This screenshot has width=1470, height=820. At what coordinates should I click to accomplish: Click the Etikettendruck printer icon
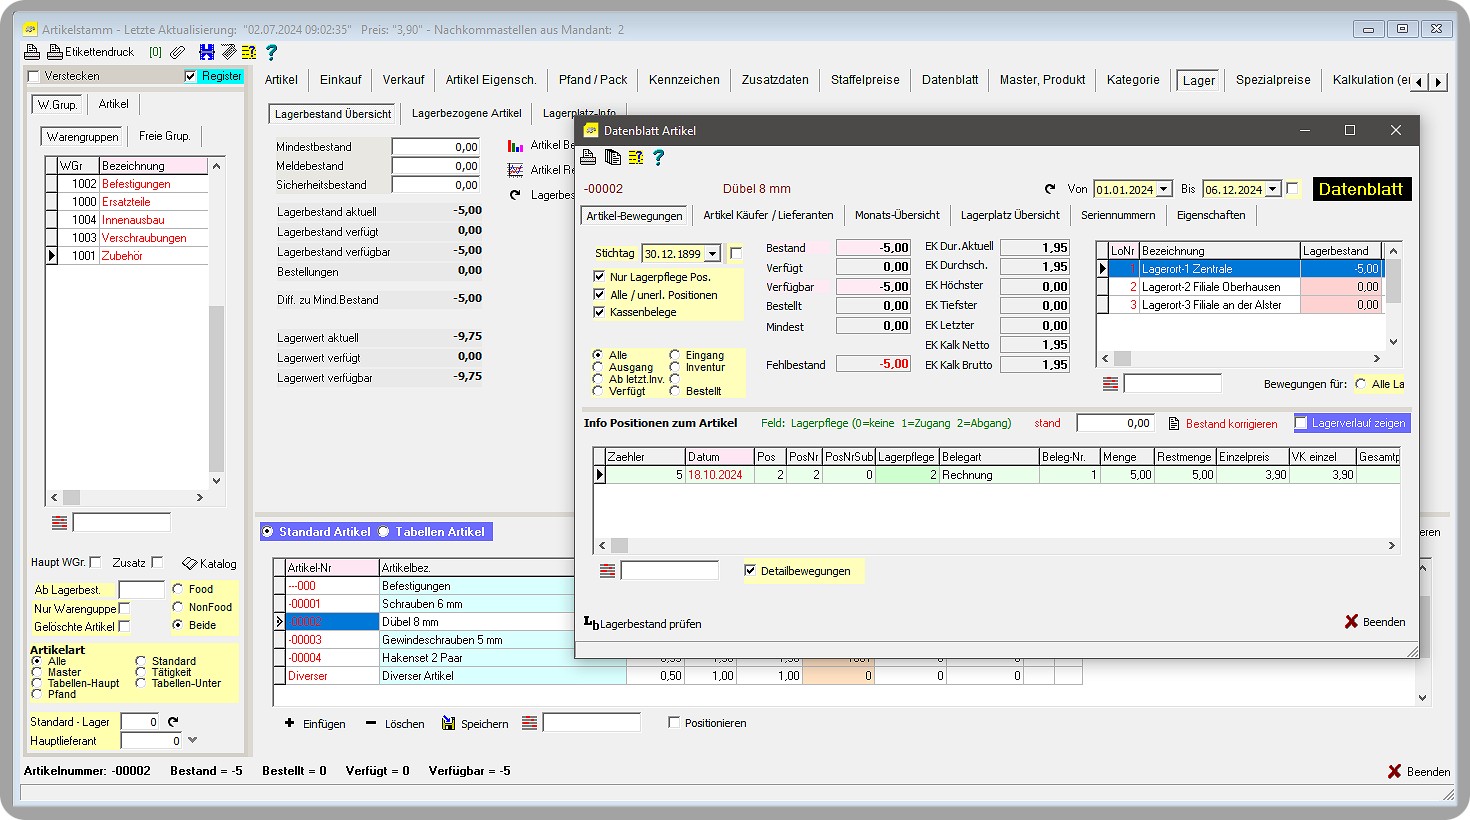[x=54, y=52]
